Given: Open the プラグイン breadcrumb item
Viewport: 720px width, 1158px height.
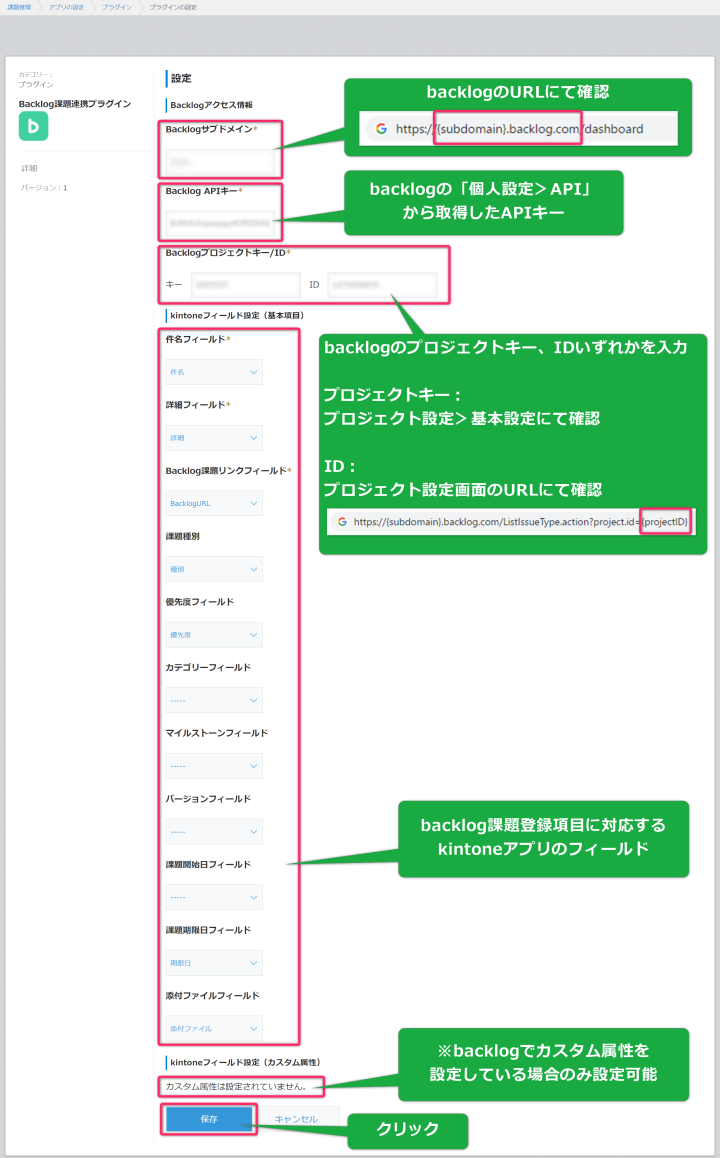Looking at the screenshot, I should [116, 7].
